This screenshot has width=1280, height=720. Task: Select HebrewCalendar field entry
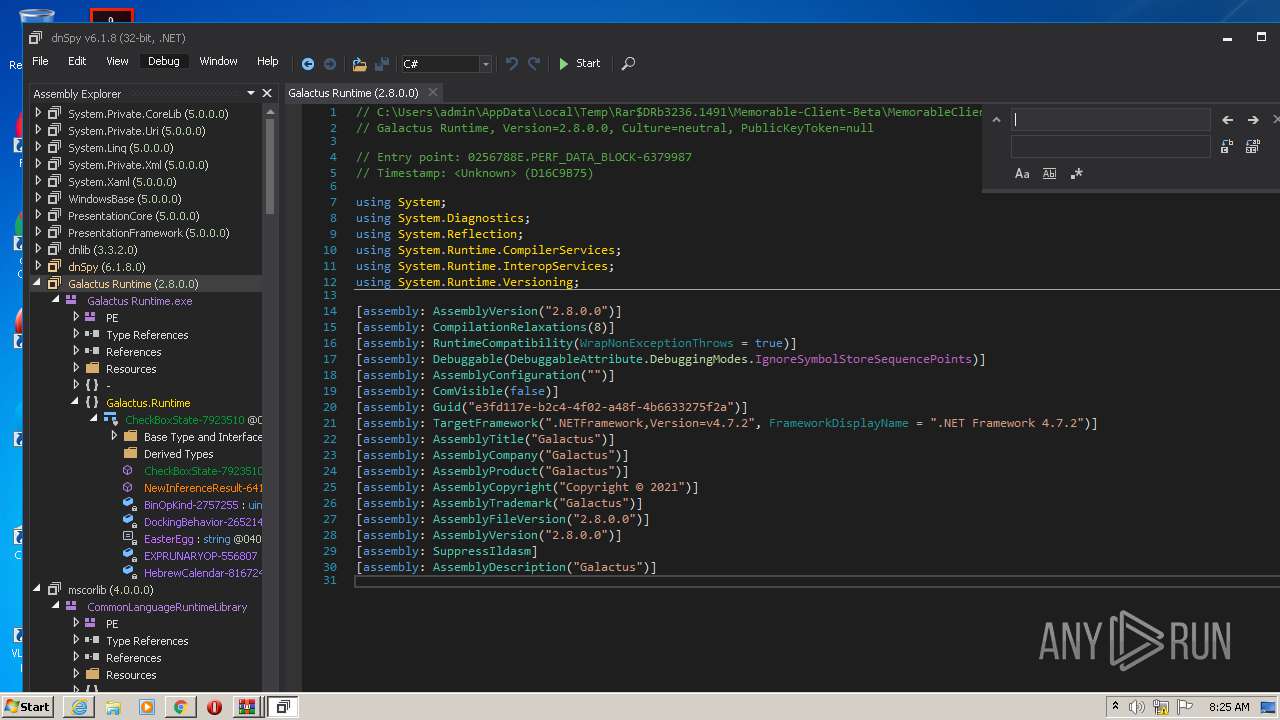tap(203, 573)
